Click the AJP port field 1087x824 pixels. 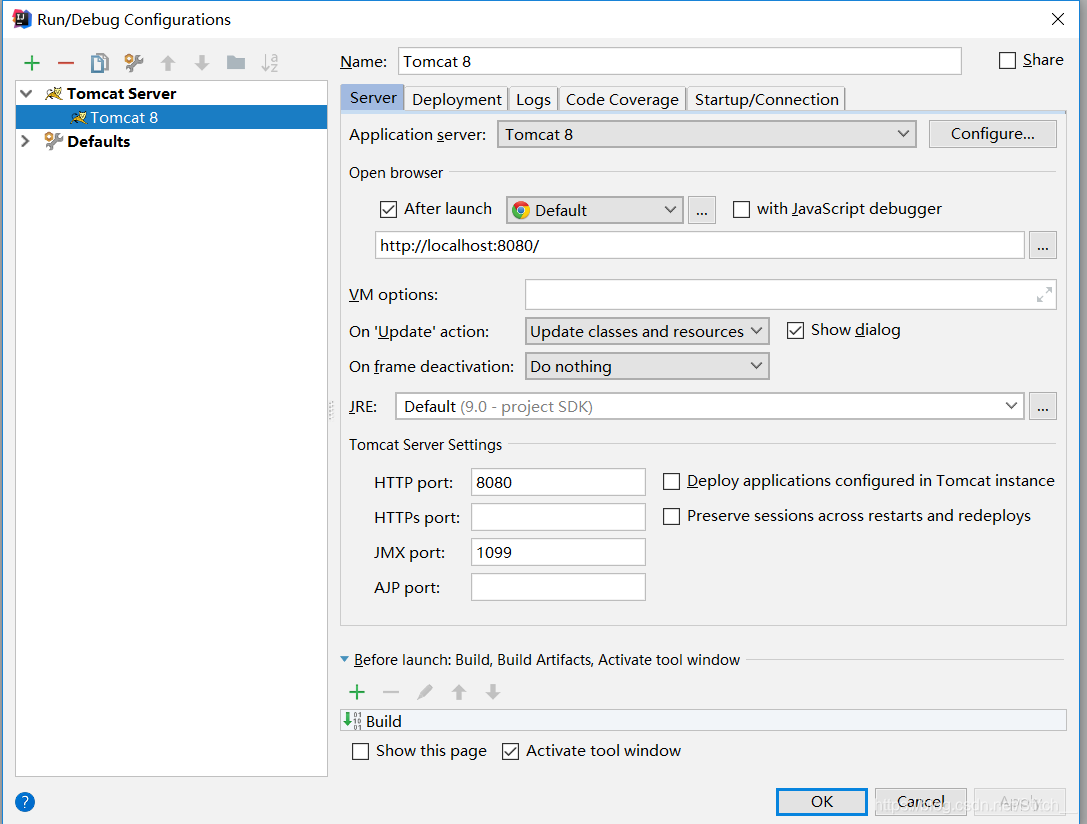pos(558,587)
